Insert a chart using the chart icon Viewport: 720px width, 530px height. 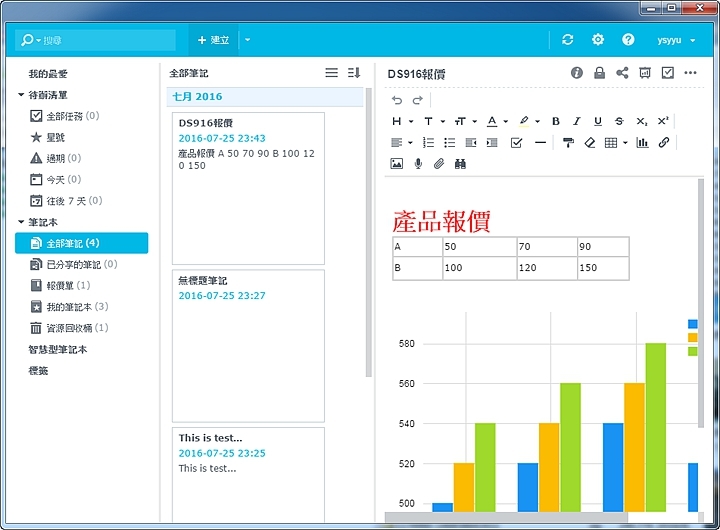(x=643, y=143)
